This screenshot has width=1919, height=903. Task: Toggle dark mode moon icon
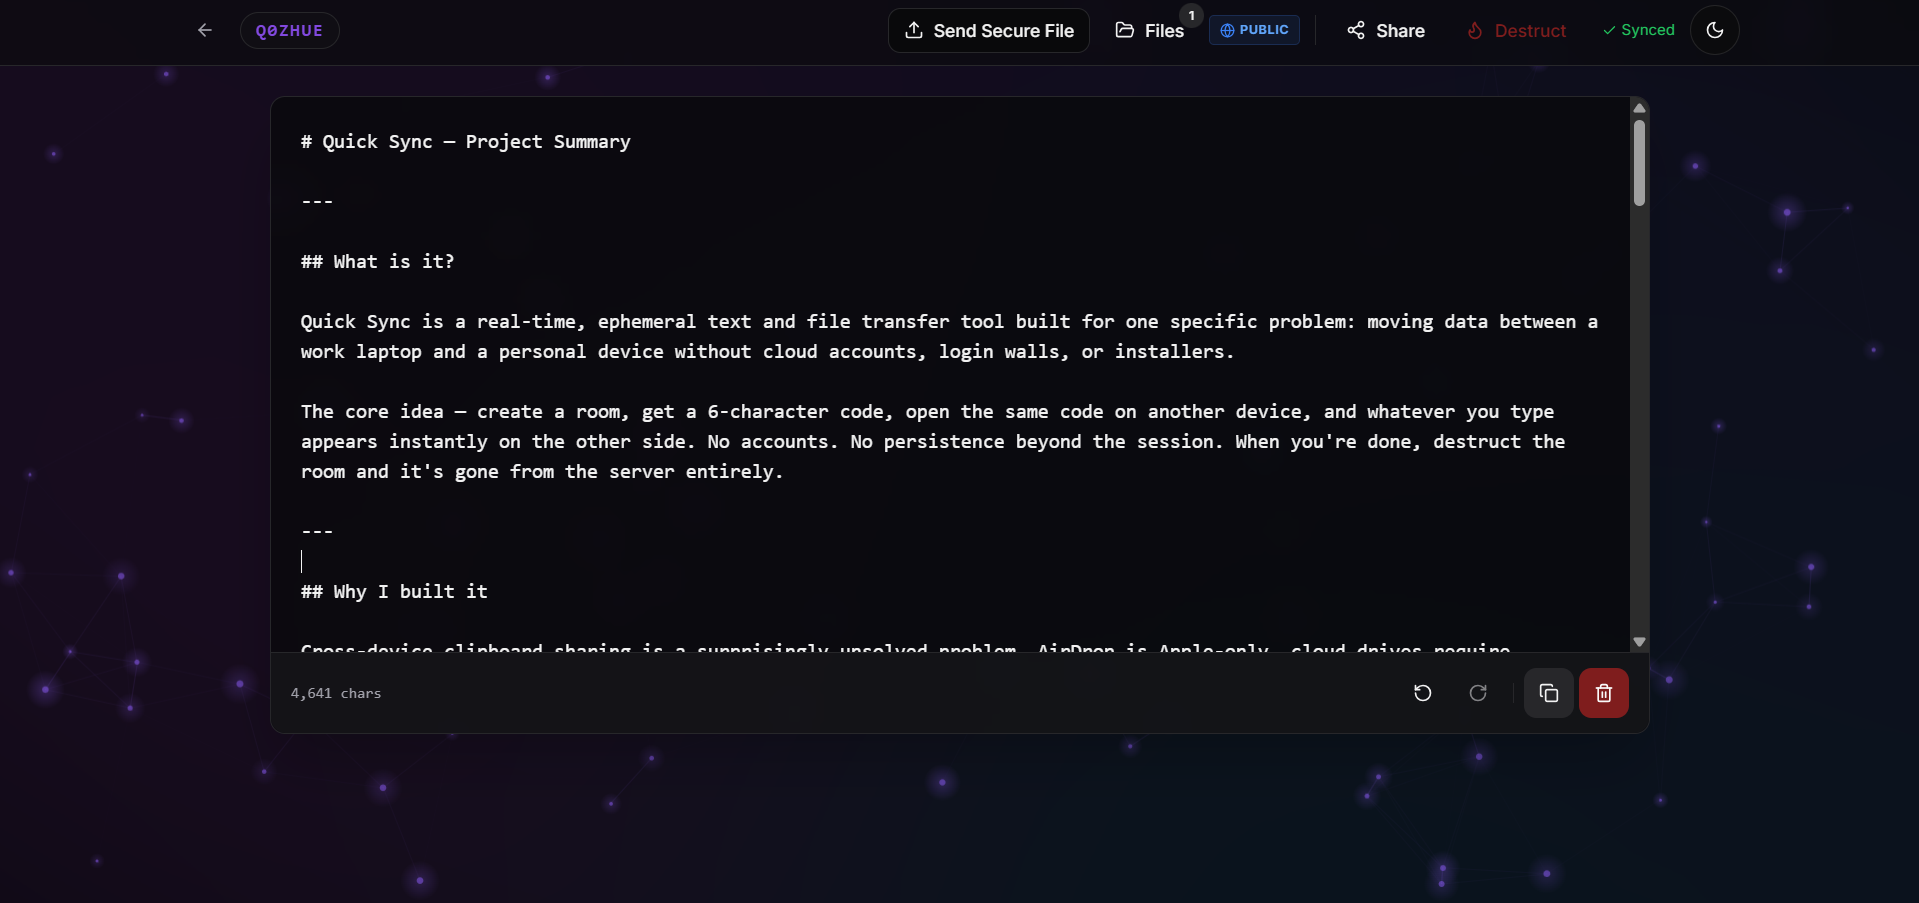click(x=1714, y=30)
